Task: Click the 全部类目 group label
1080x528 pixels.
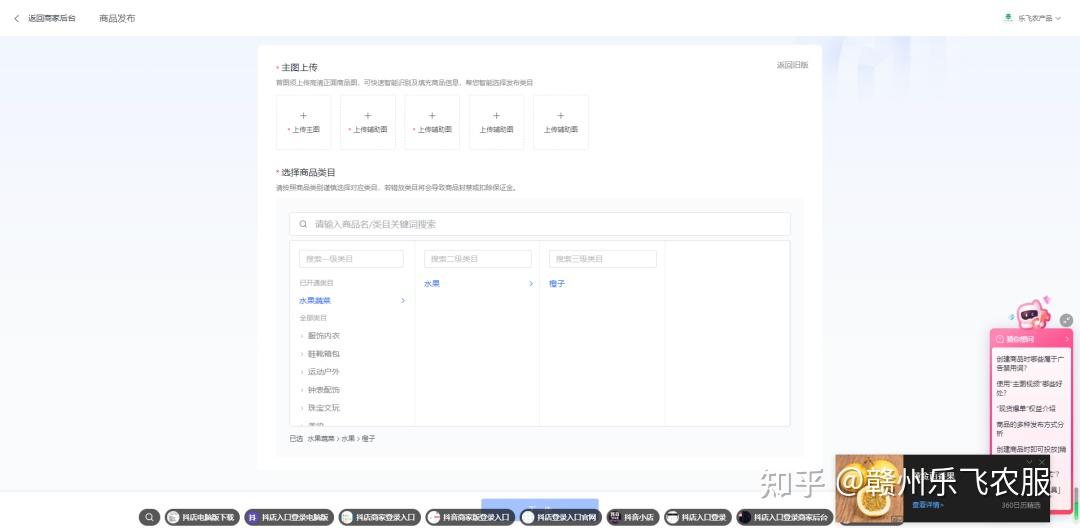Action: click(313, 318)
